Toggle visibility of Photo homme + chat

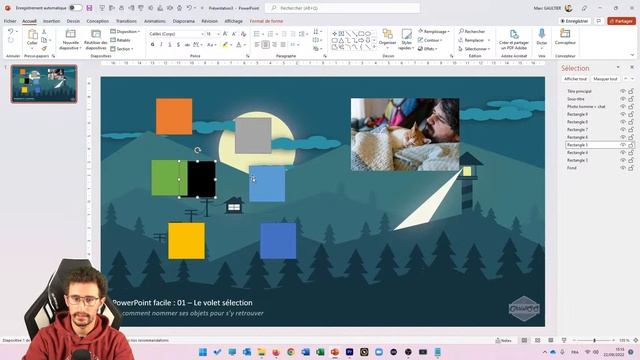pos(622,107)
